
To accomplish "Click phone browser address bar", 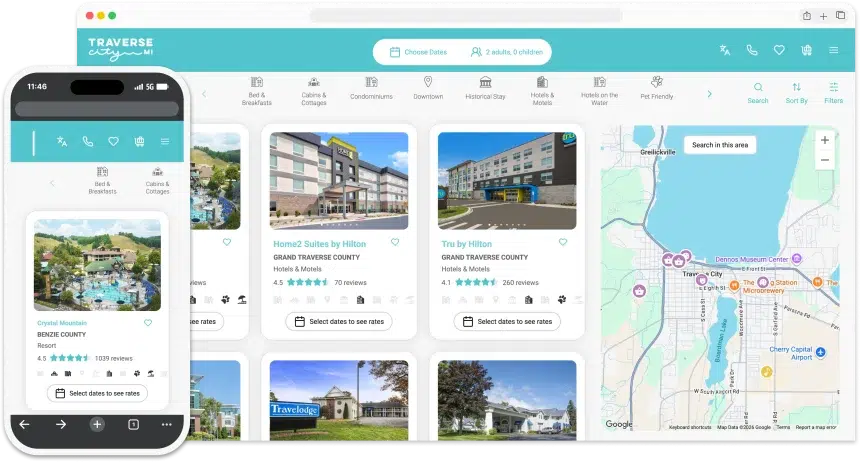I will [97, 109].
